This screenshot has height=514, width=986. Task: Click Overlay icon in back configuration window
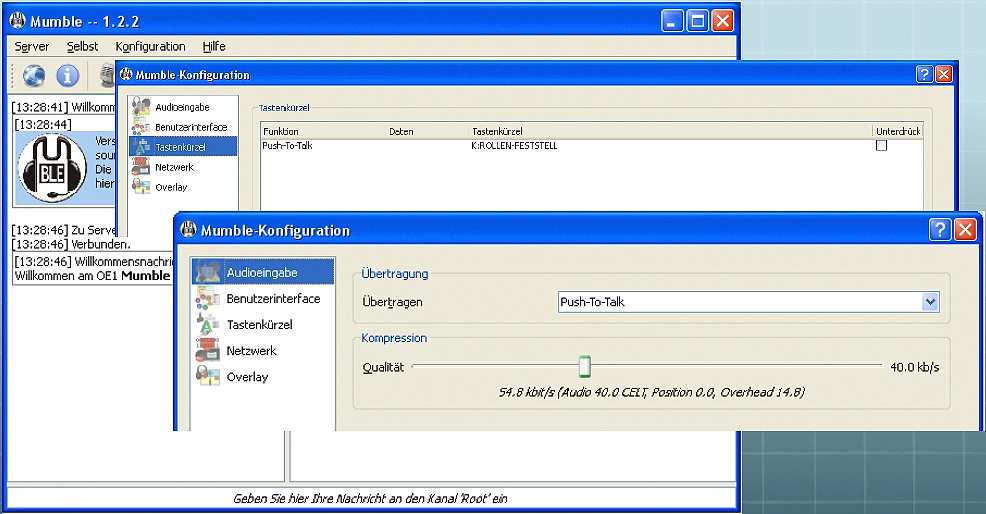coord(141,187)
